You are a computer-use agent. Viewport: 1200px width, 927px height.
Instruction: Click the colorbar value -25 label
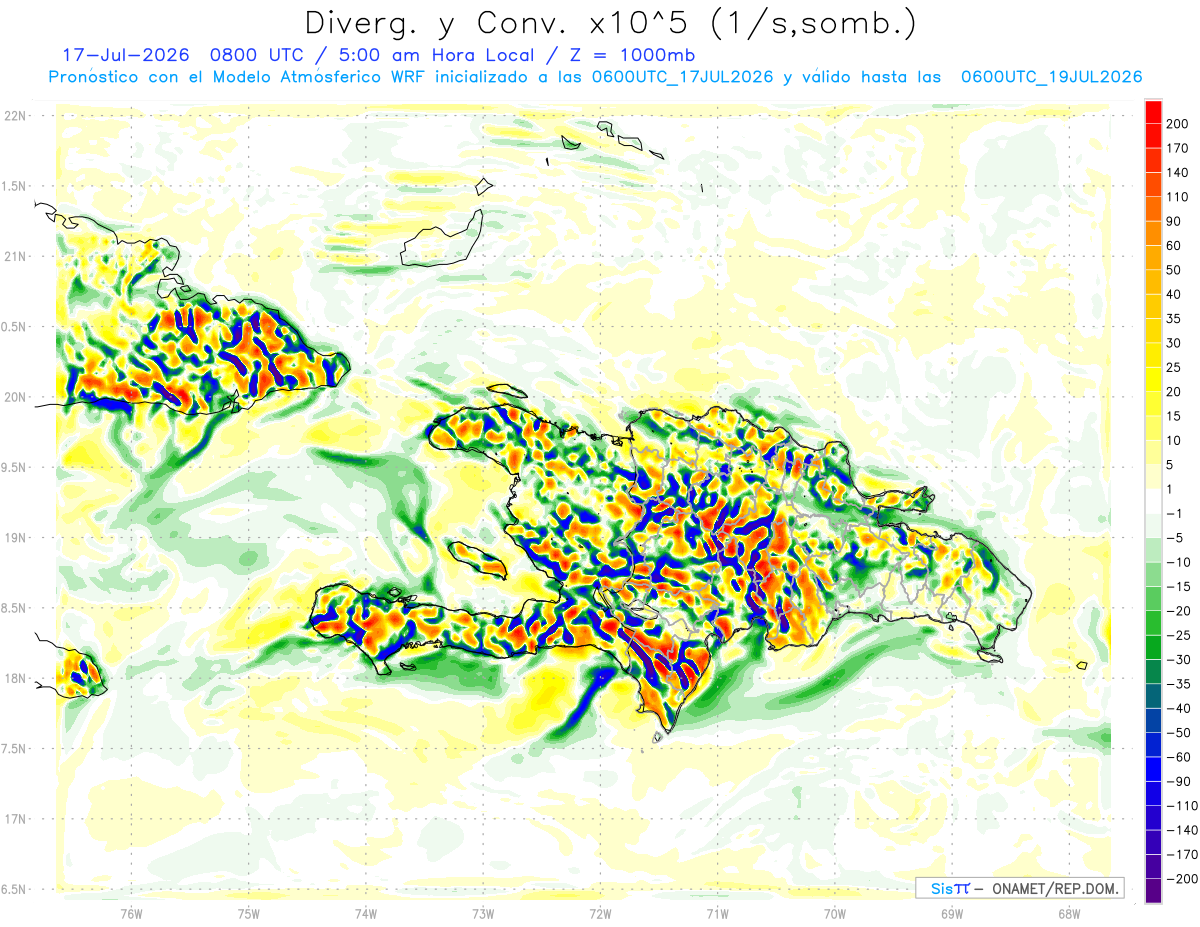(1180, 635)
